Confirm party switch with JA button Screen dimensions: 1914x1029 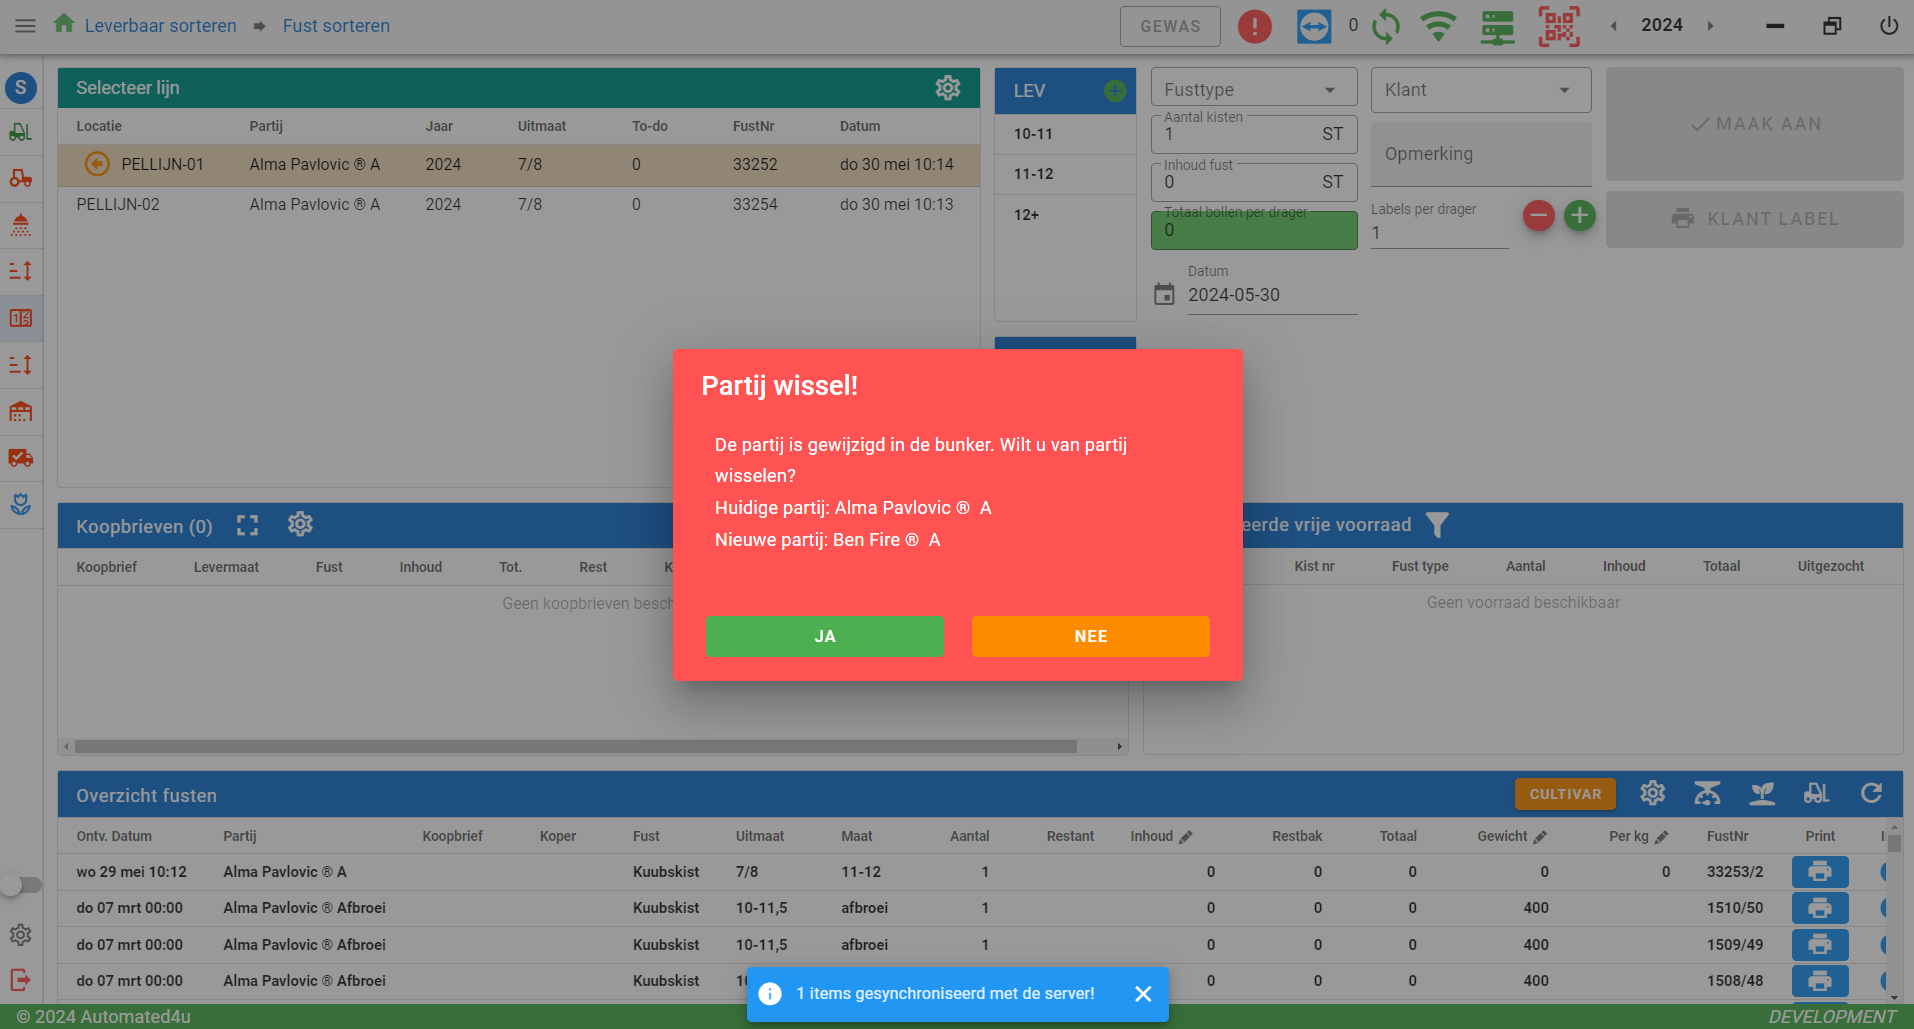pyautogui.click(x=824, y=636)
